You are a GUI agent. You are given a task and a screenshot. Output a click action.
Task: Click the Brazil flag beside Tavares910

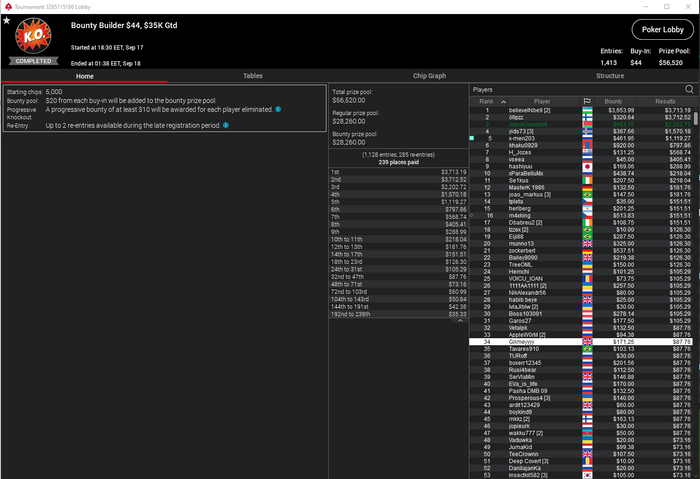tap(588, 349)
